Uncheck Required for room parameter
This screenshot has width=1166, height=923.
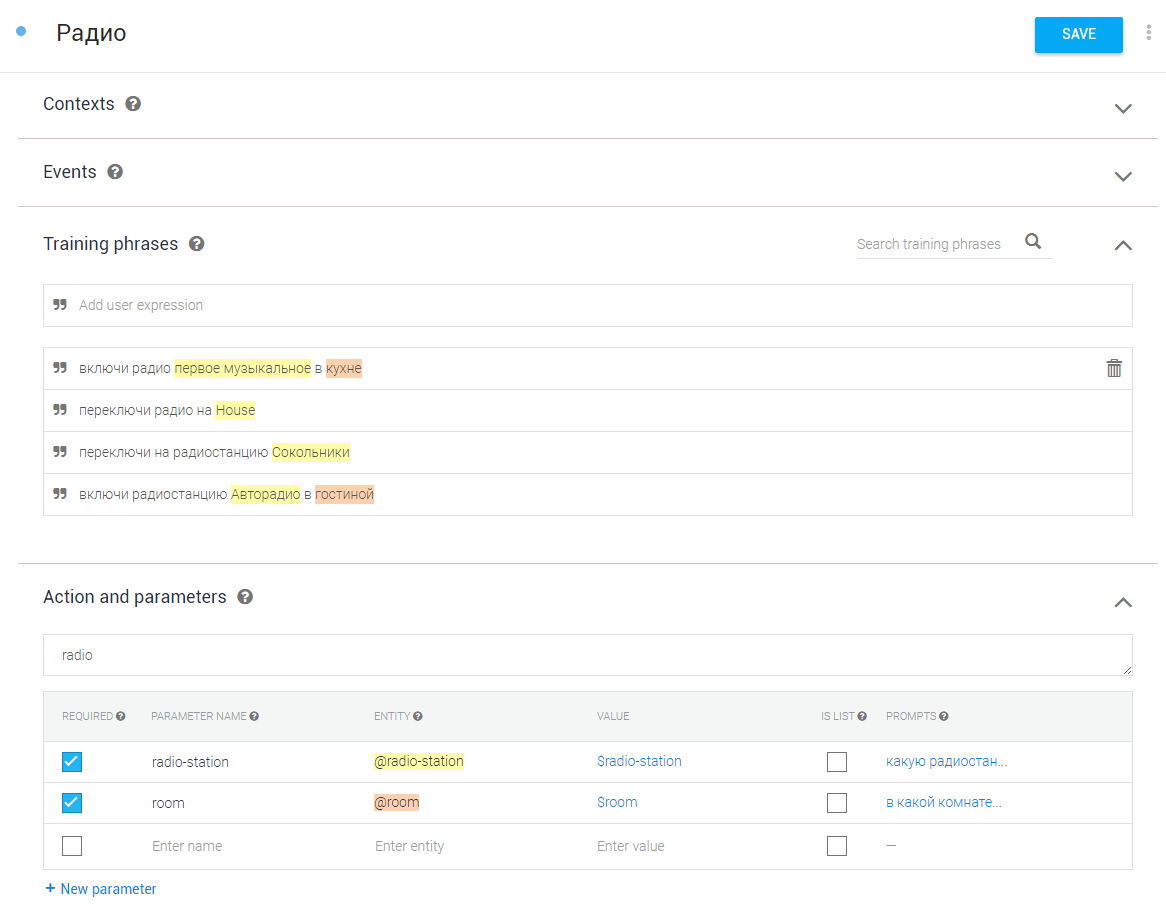72,803
